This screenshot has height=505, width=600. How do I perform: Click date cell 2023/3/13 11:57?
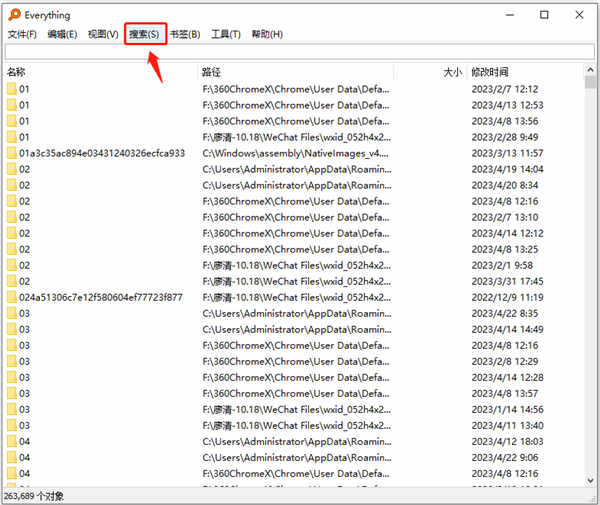pyautogui.click(x=507, y=153)
